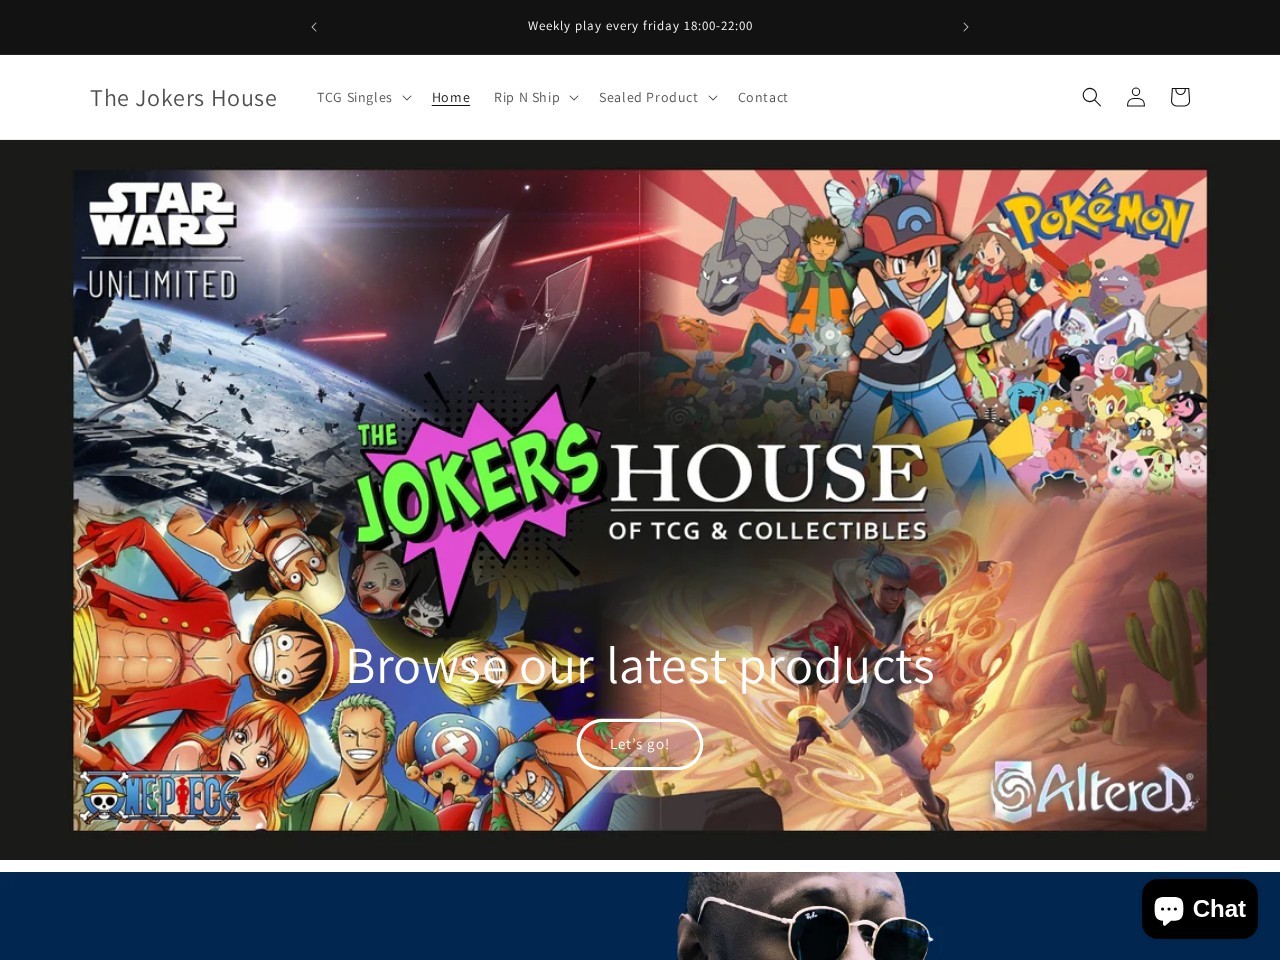Image resolution: width=1280 pixels, height=960 pixels.
Task: Click Browse our latest products heading
Action: 639,664
